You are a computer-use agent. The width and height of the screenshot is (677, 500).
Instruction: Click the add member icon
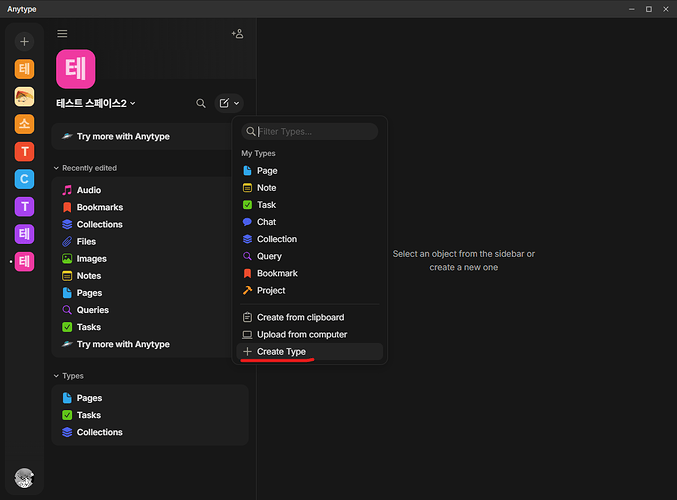click(237, 34)
